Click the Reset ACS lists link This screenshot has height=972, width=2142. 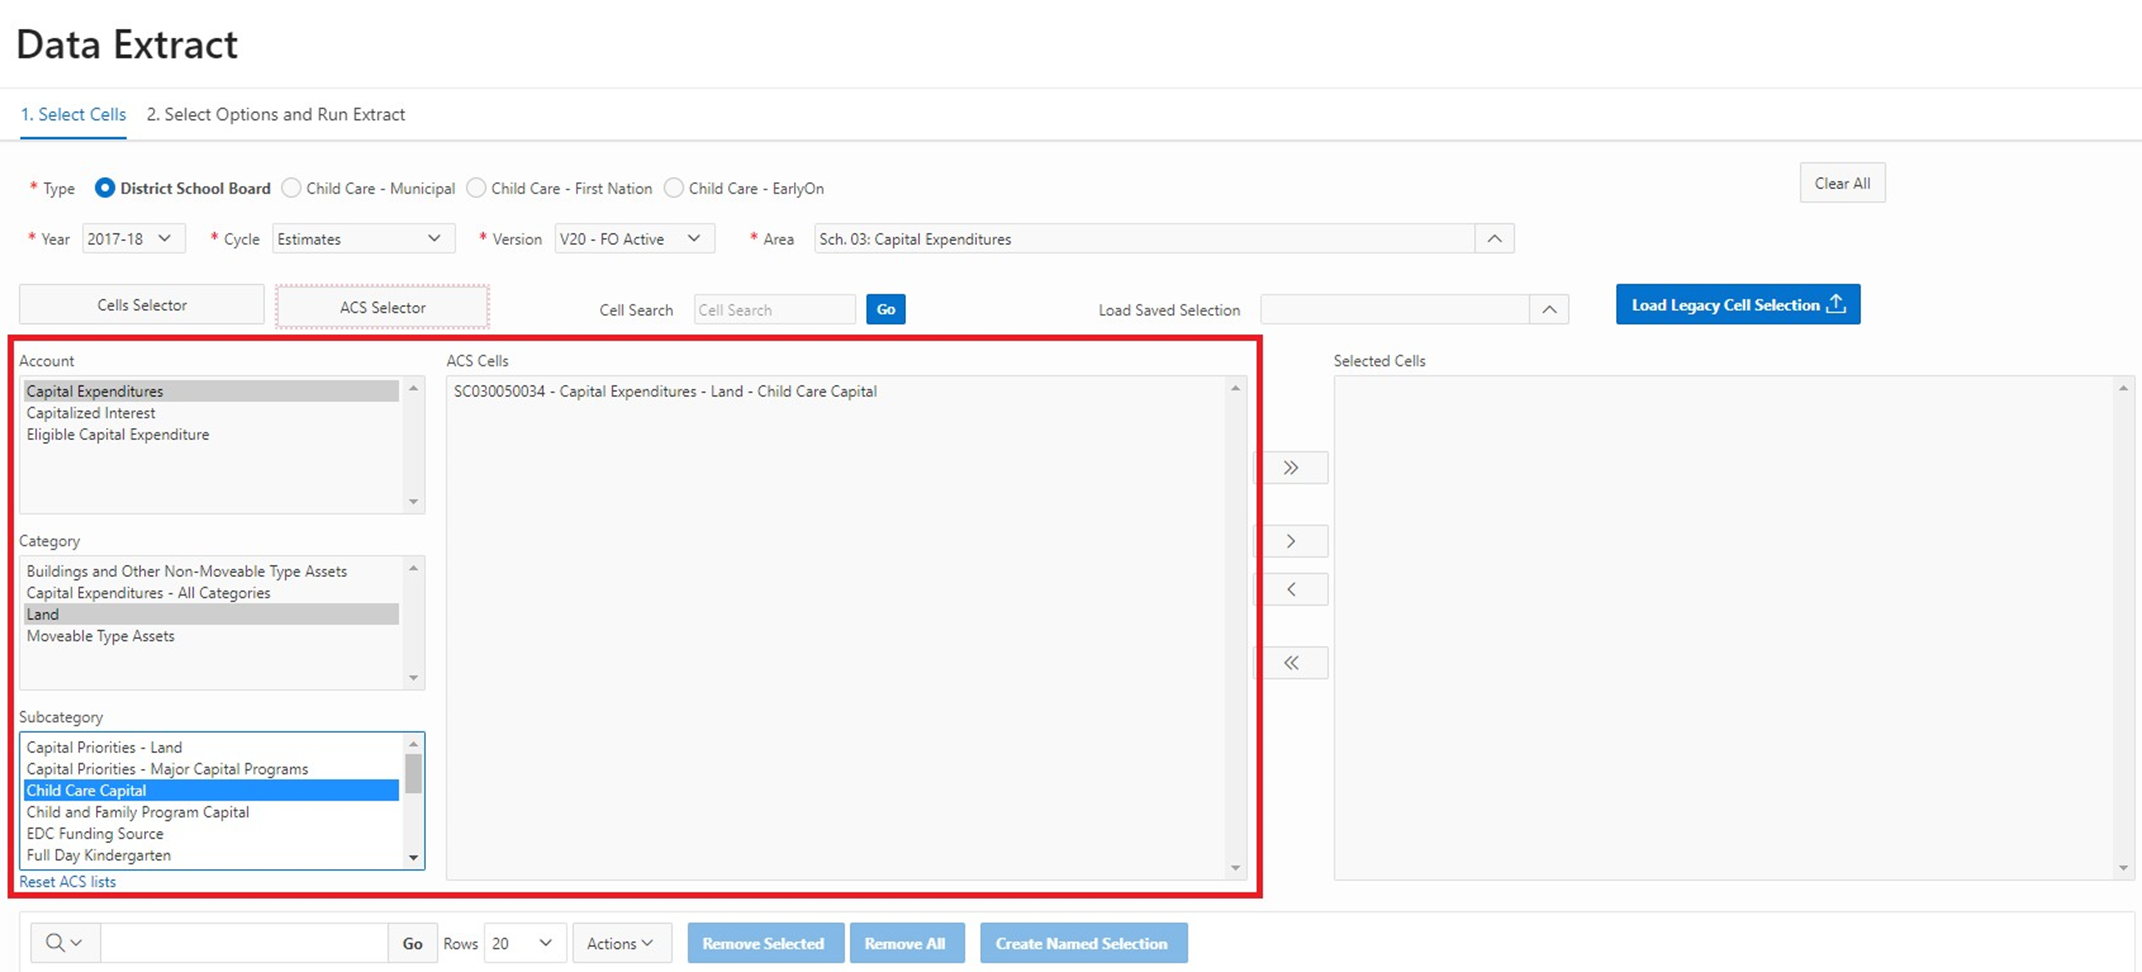coord(67,882)
